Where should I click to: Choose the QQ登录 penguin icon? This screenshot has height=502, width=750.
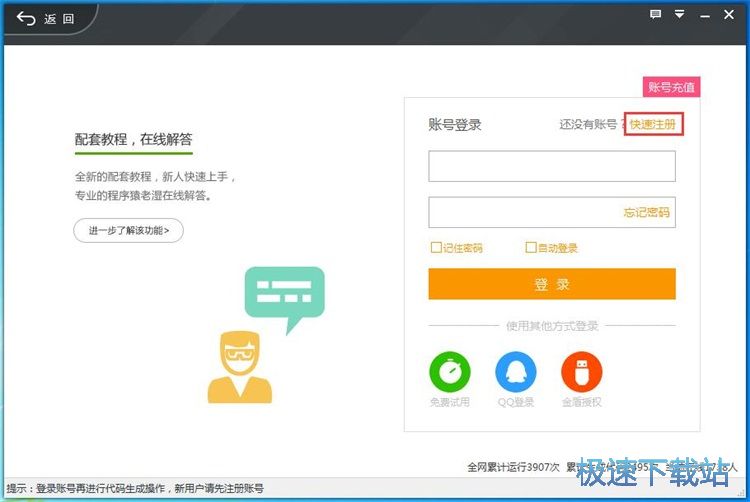click(516, 372)
